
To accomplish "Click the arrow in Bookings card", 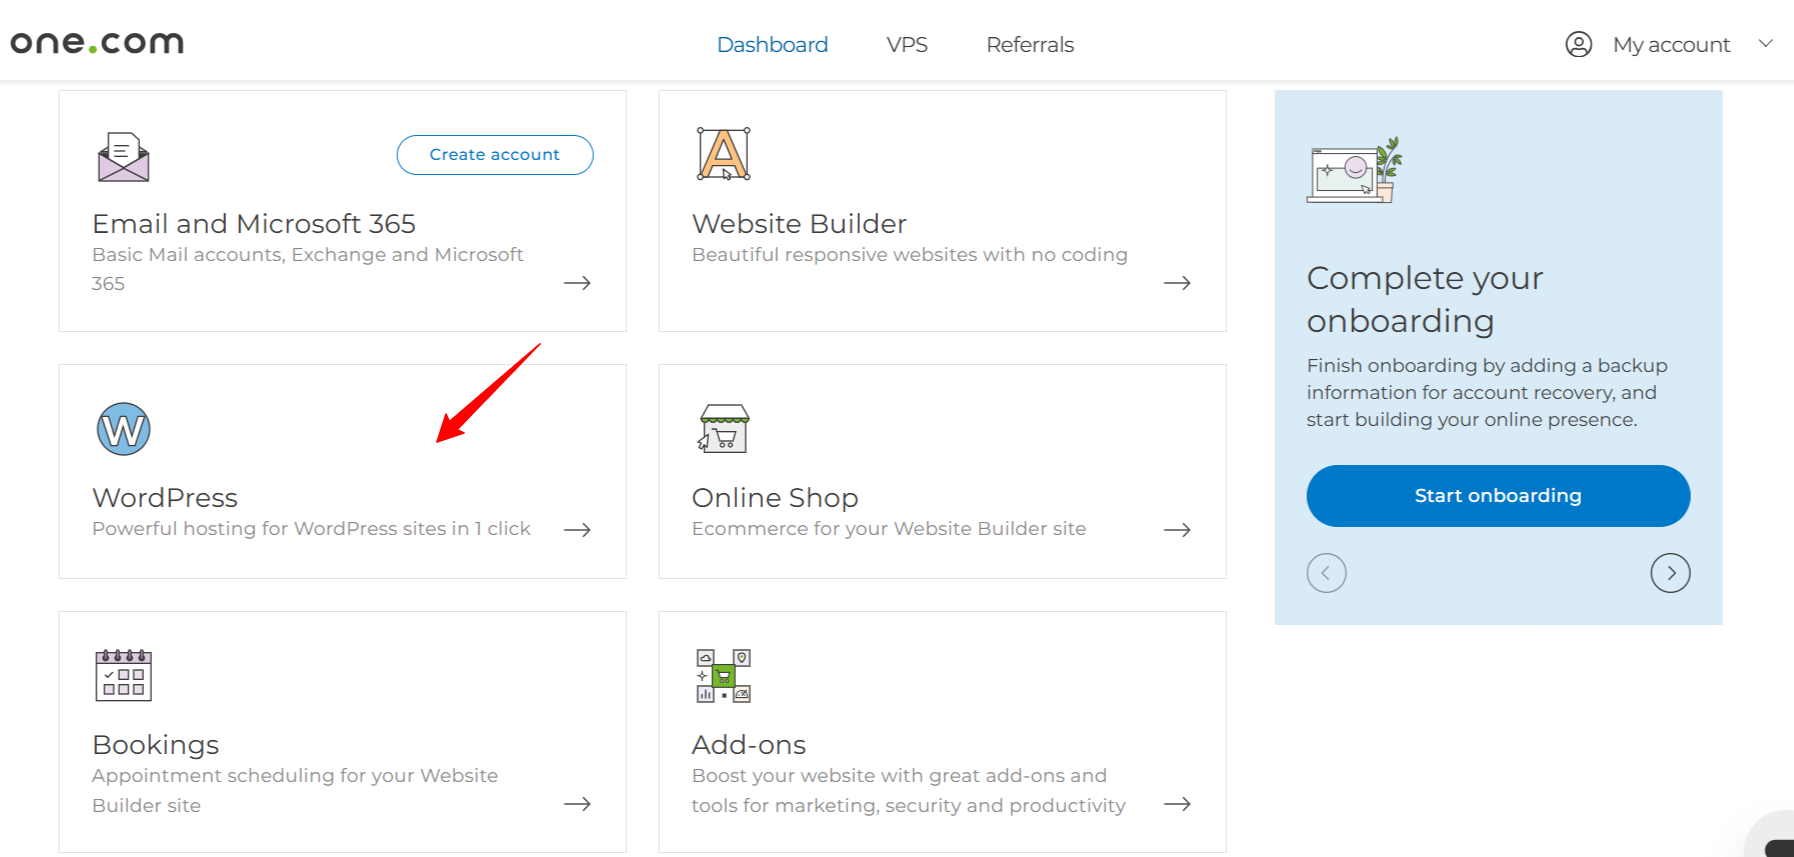I will pos(577,804).
